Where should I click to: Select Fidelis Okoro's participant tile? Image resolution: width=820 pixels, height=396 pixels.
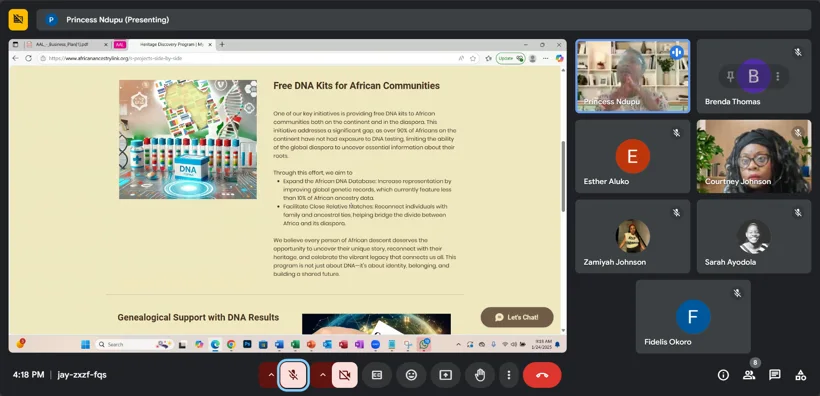693,316
